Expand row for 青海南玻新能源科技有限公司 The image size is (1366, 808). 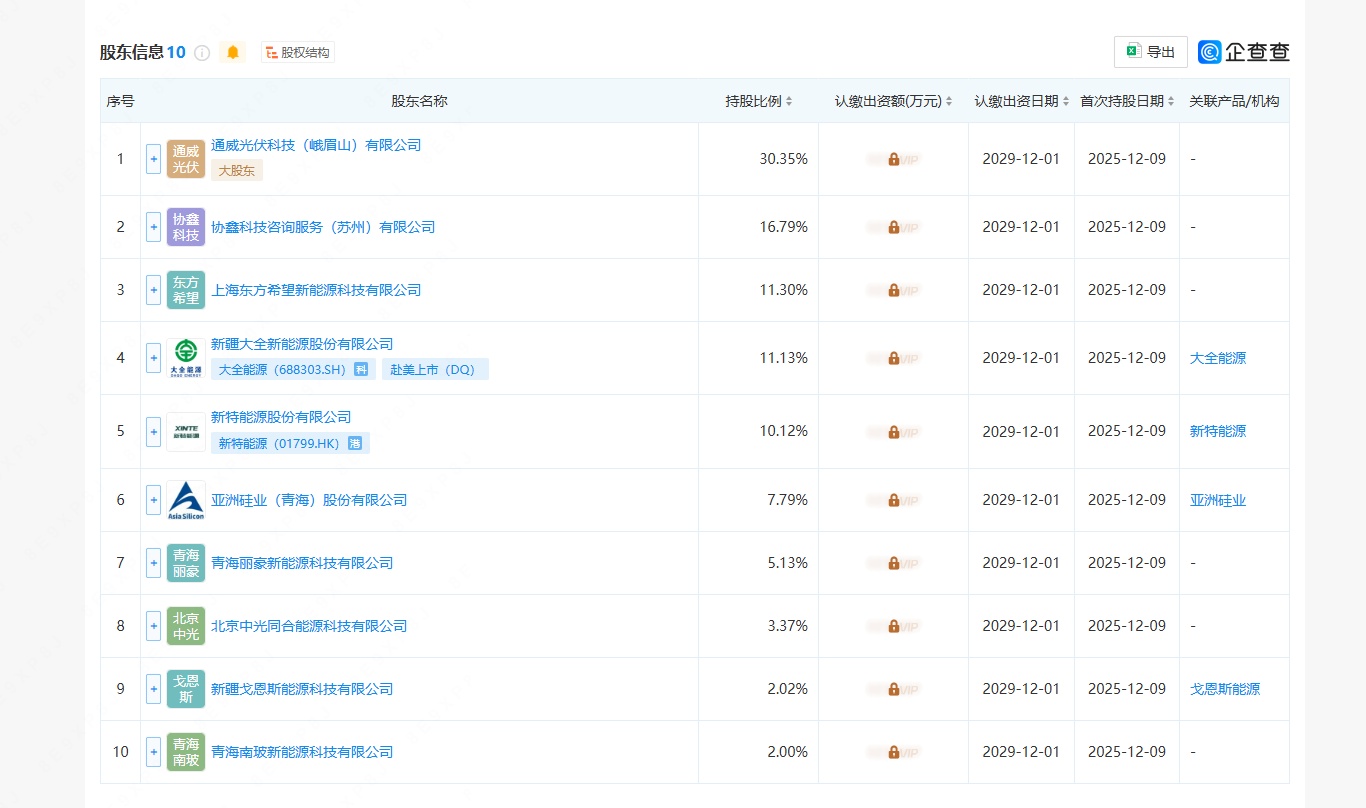click(x=153, y=752)
